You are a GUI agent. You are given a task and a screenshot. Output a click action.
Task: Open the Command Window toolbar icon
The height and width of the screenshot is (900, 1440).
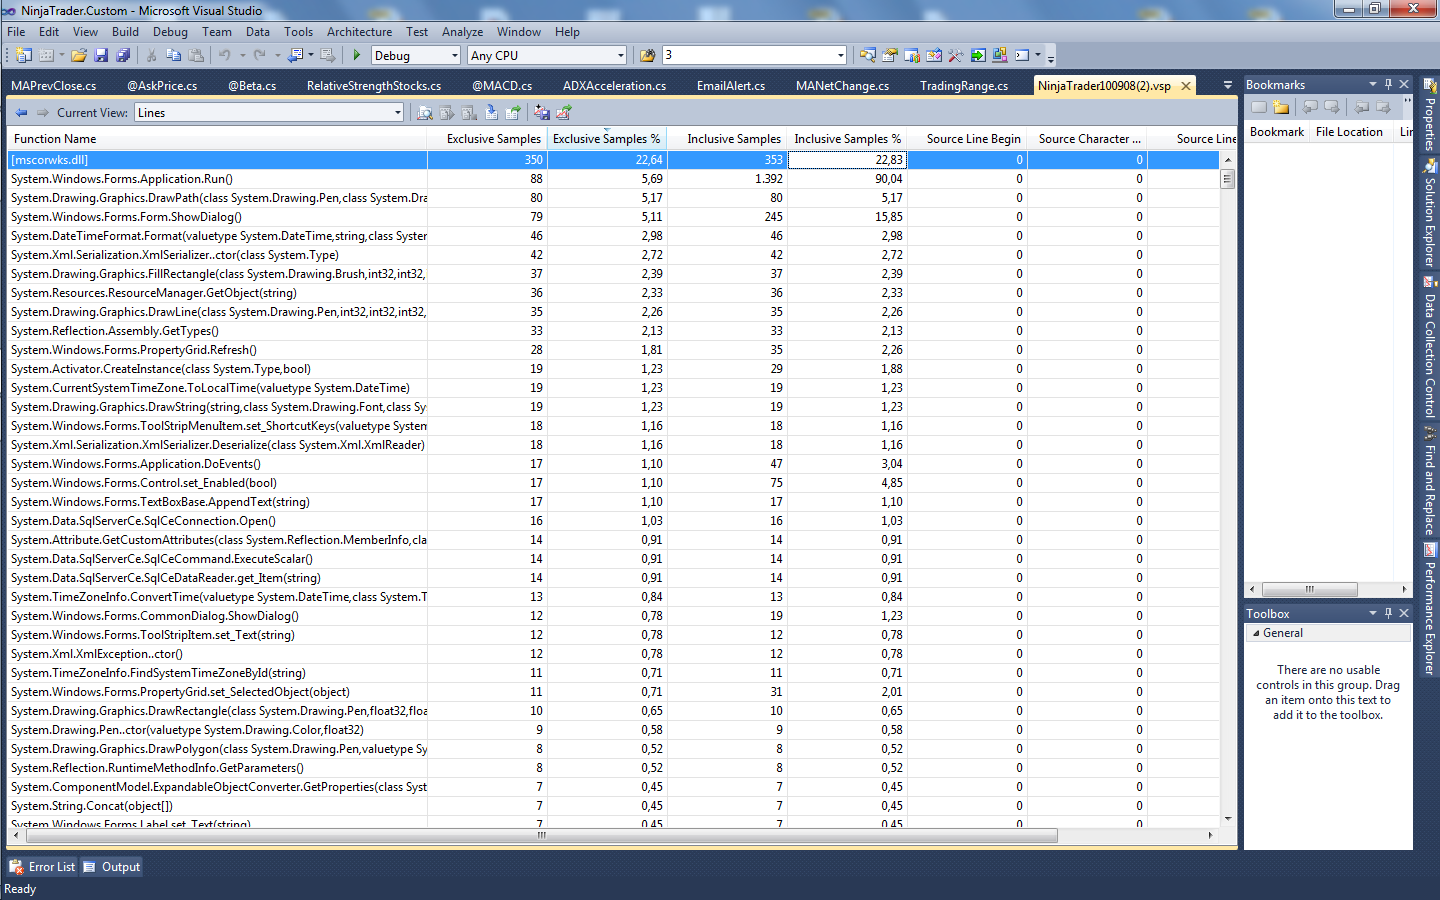[1021, 56]
